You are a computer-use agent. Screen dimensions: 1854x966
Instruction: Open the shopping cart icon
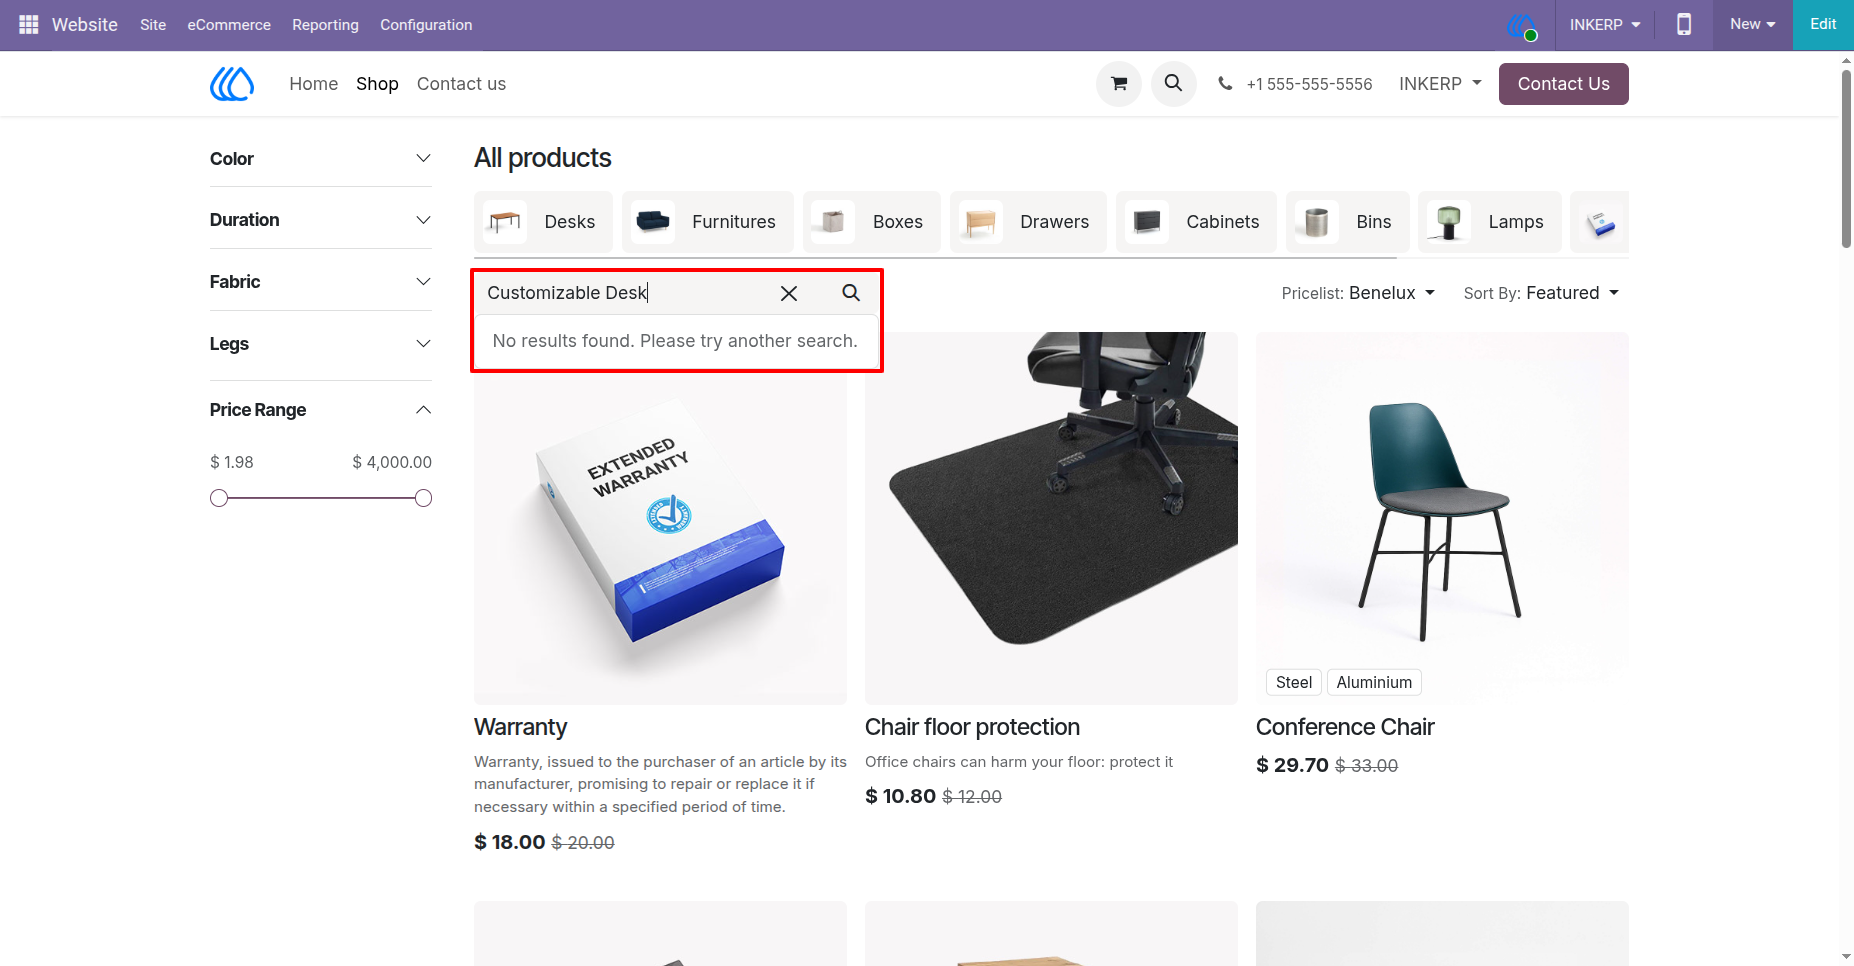[1119, 84]
